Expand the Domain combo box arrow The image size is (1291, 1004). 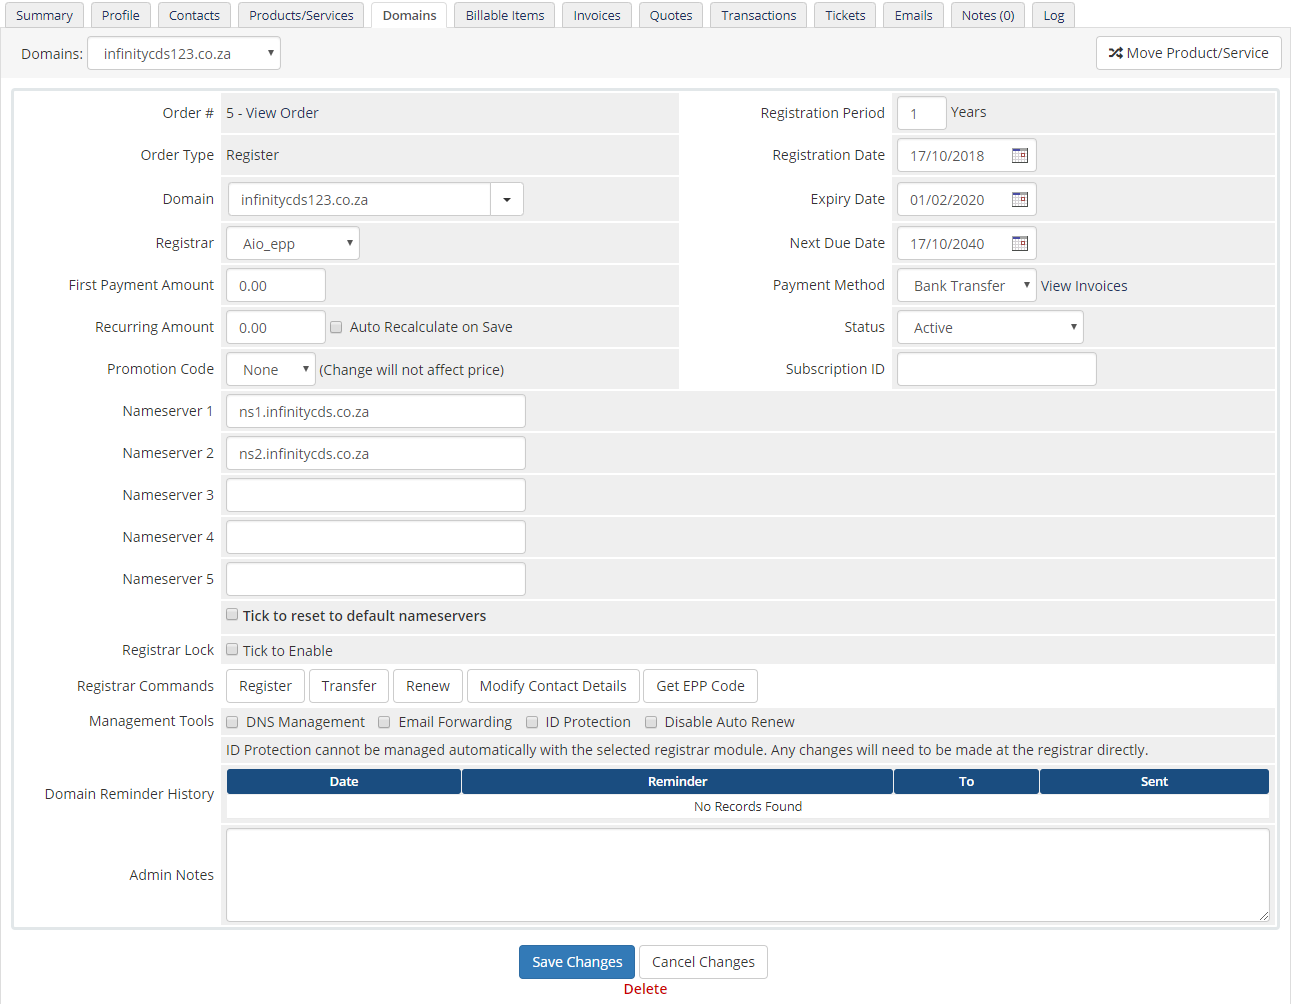(x=507, y=200)
